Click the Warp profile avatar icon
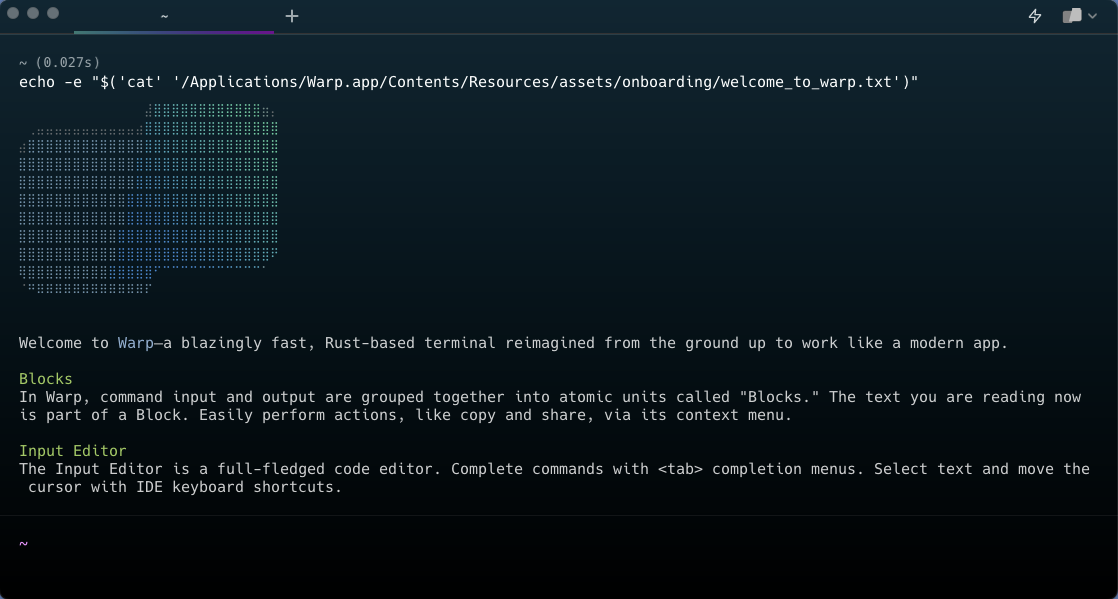The width and height of the screenshot is (1118, 599). click(x=1071, y=16)
